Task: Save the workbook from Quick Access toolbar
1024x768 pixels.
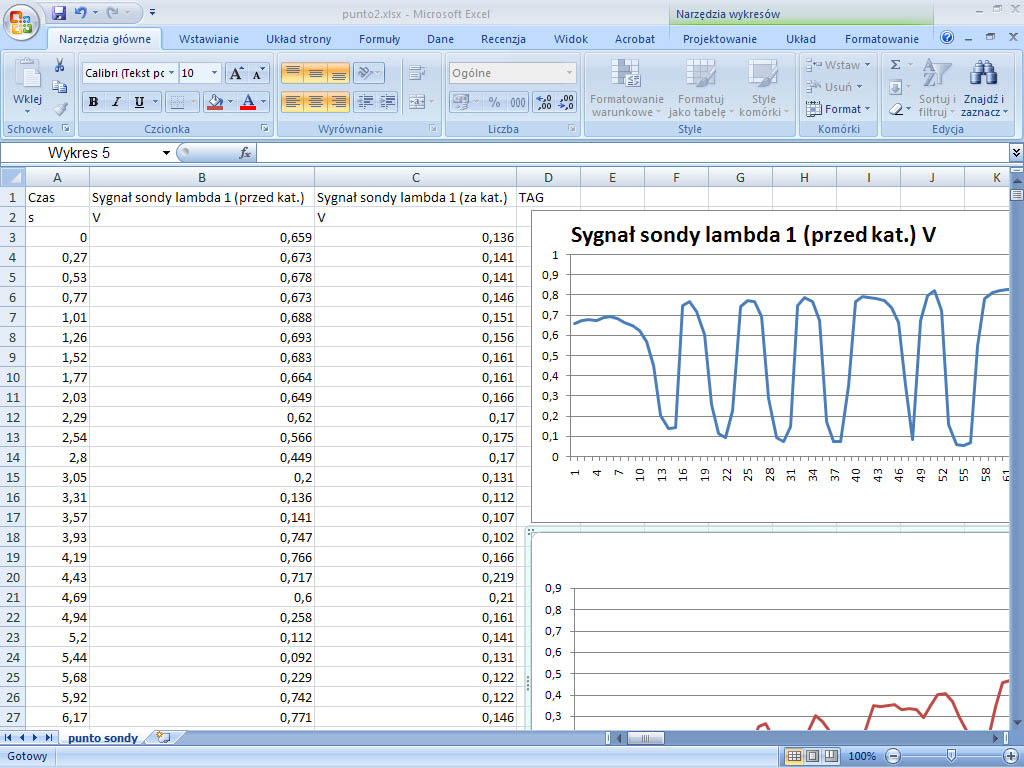Action: pyautogui.click(x=59, y=14)
